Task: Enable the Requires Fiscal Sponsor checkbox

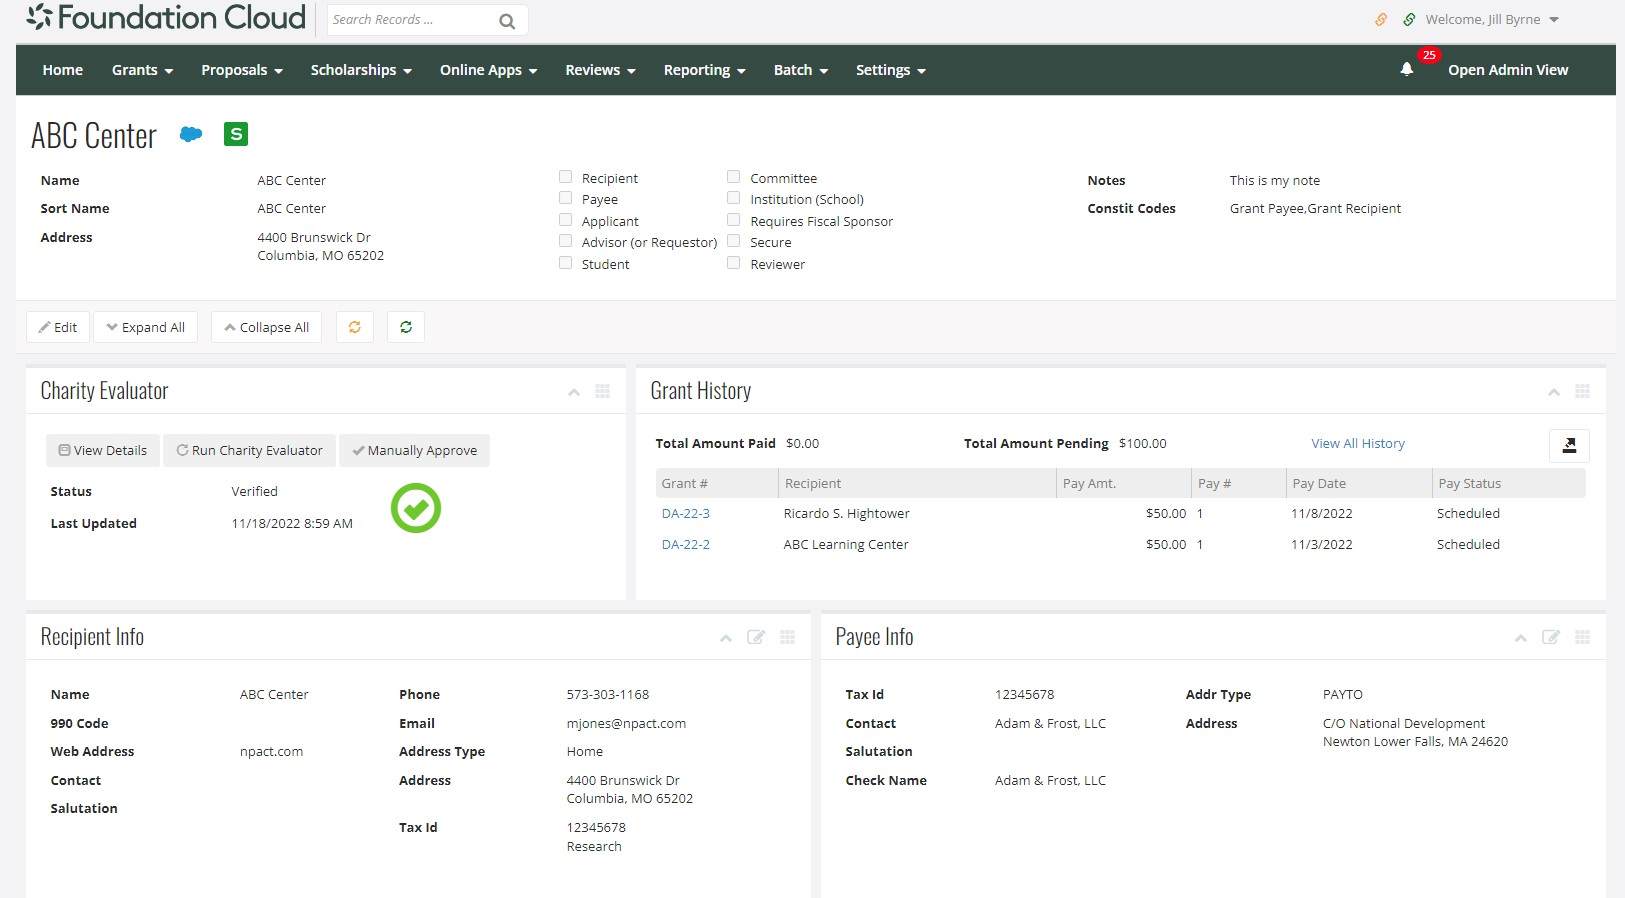Action: coord(733,220)
